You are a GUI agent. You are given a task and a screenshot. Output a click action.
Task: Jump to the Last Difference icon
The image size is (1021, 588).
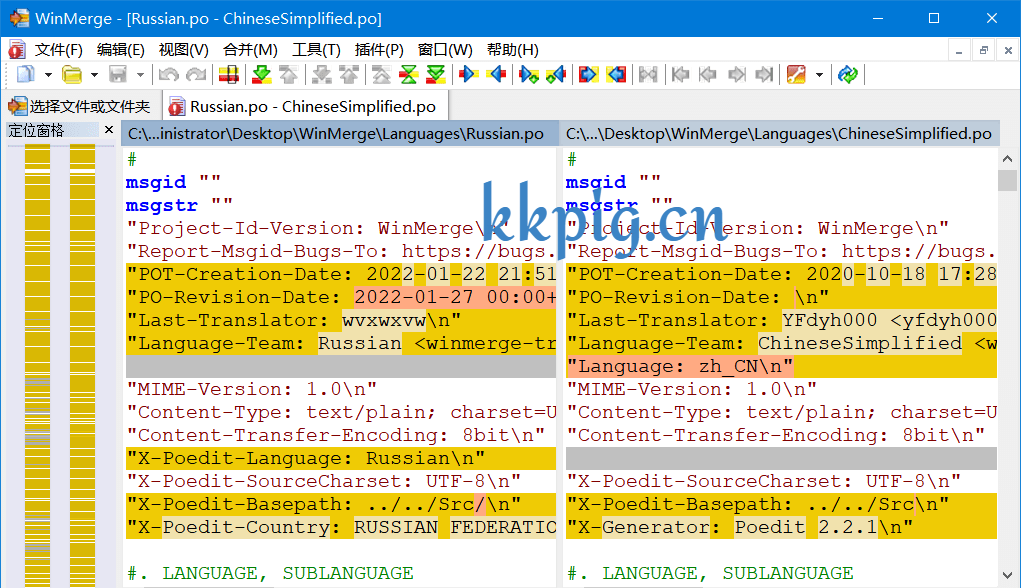[435, 75]
